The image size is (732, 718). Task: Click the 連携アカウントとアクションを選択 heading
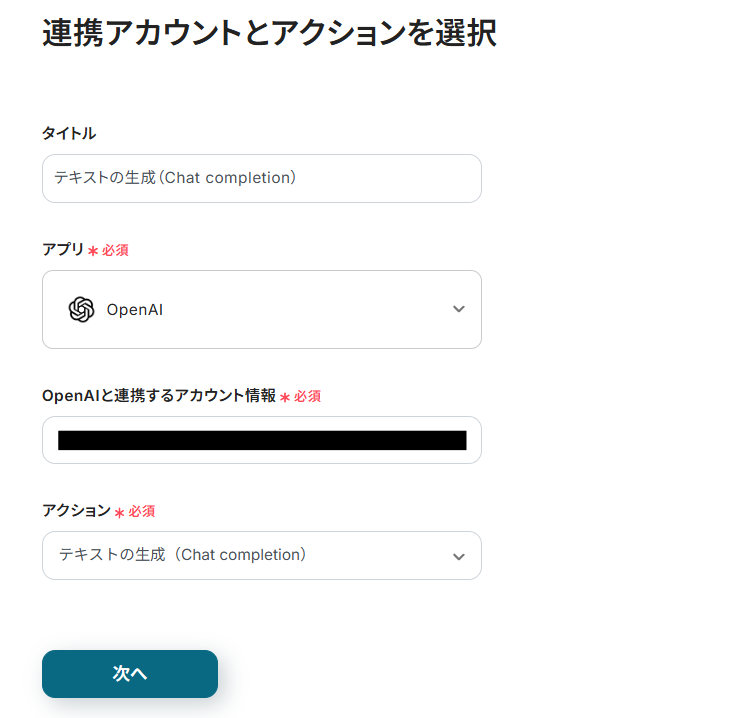pos(269,33)
